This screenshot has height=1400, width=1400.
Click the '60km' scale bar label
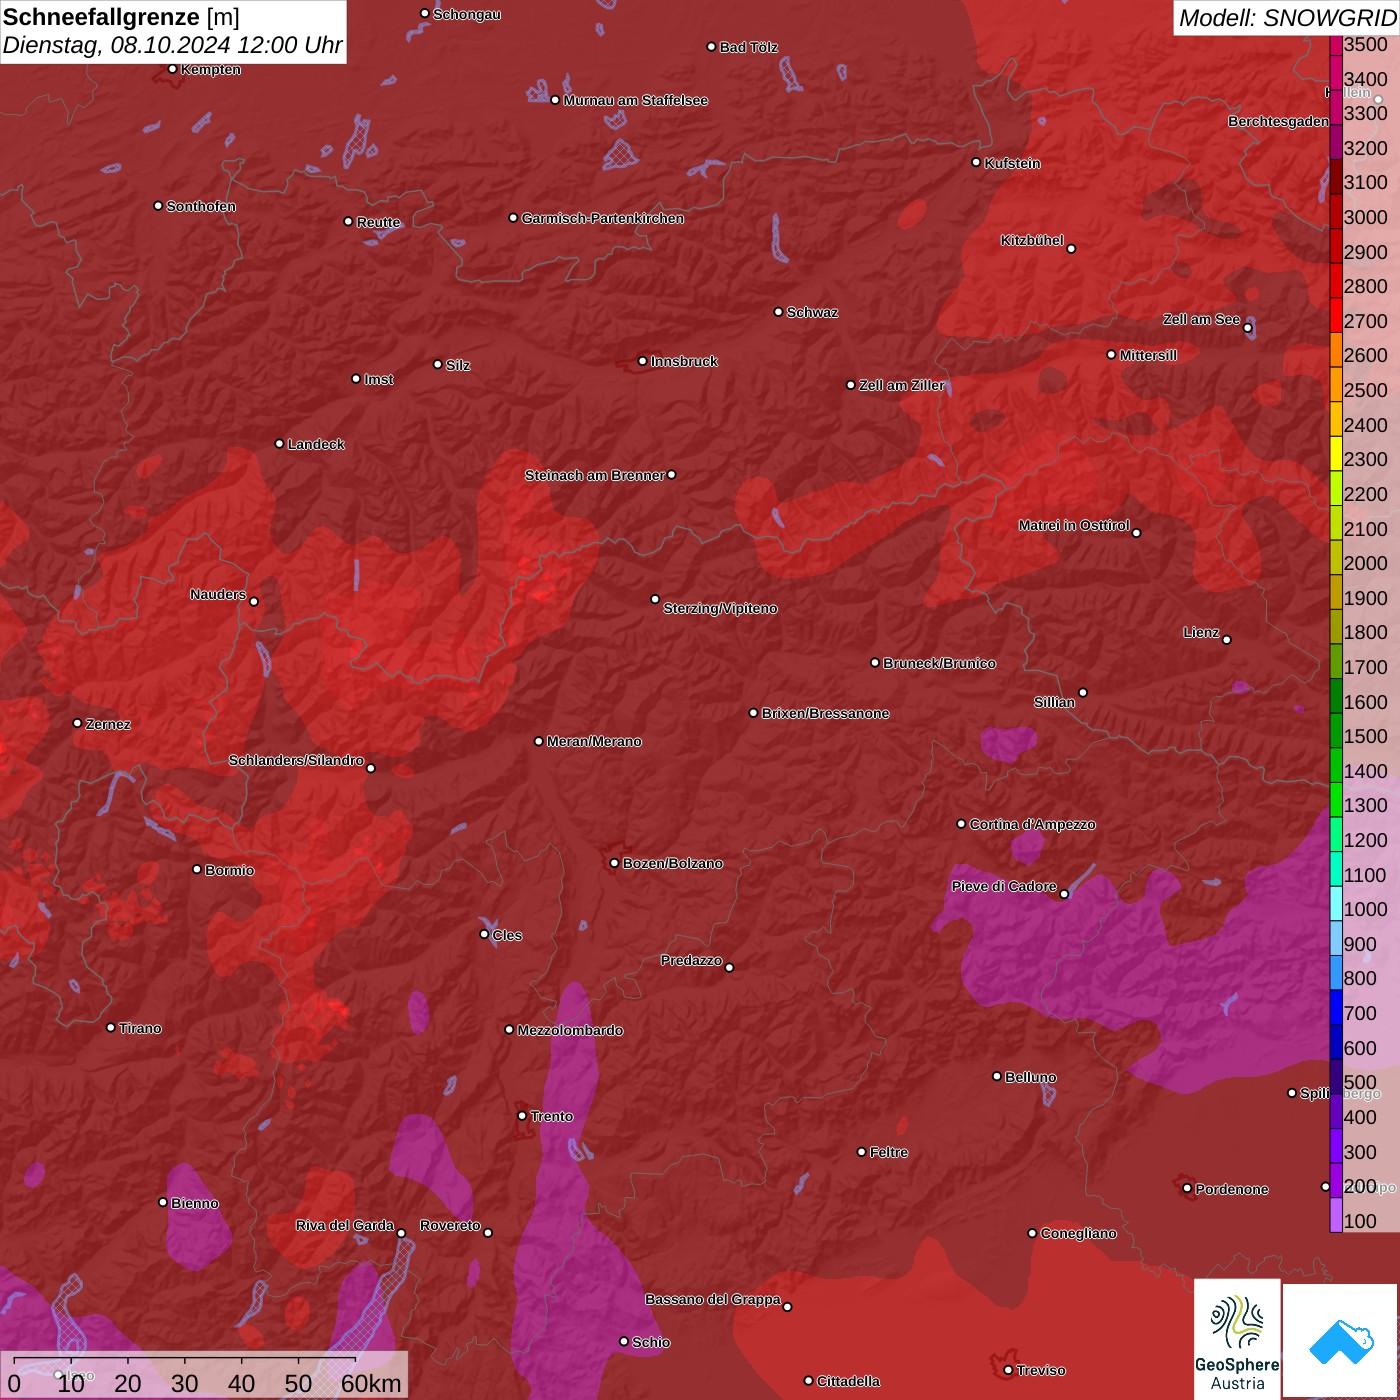[371, 1383]
